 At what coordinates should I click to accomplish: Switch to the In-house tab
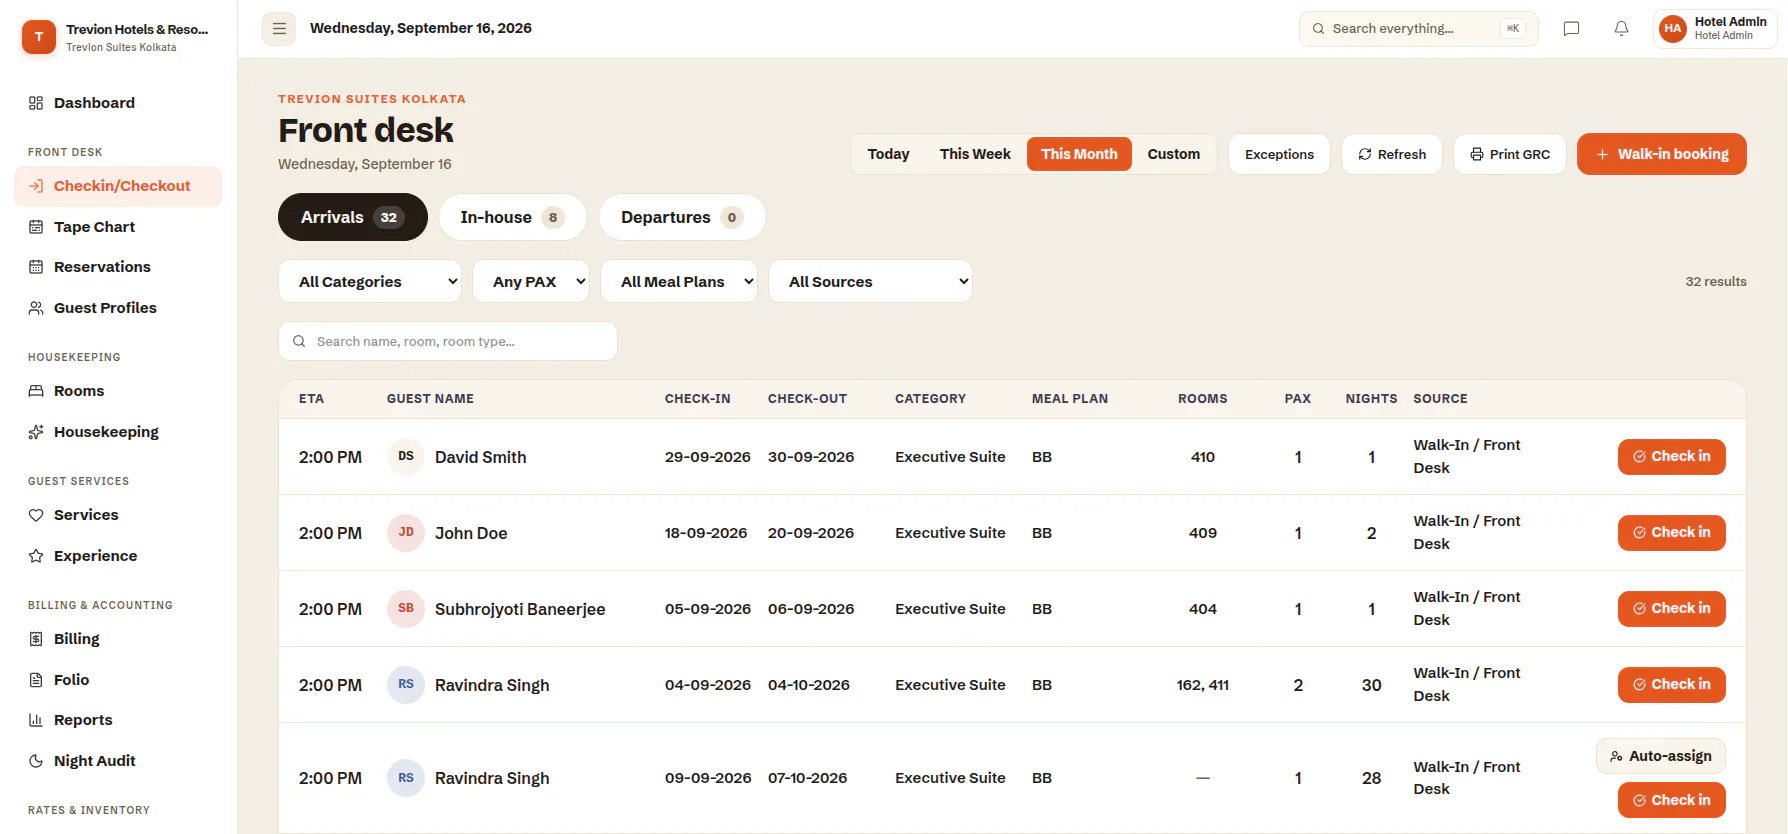[512, 217]
